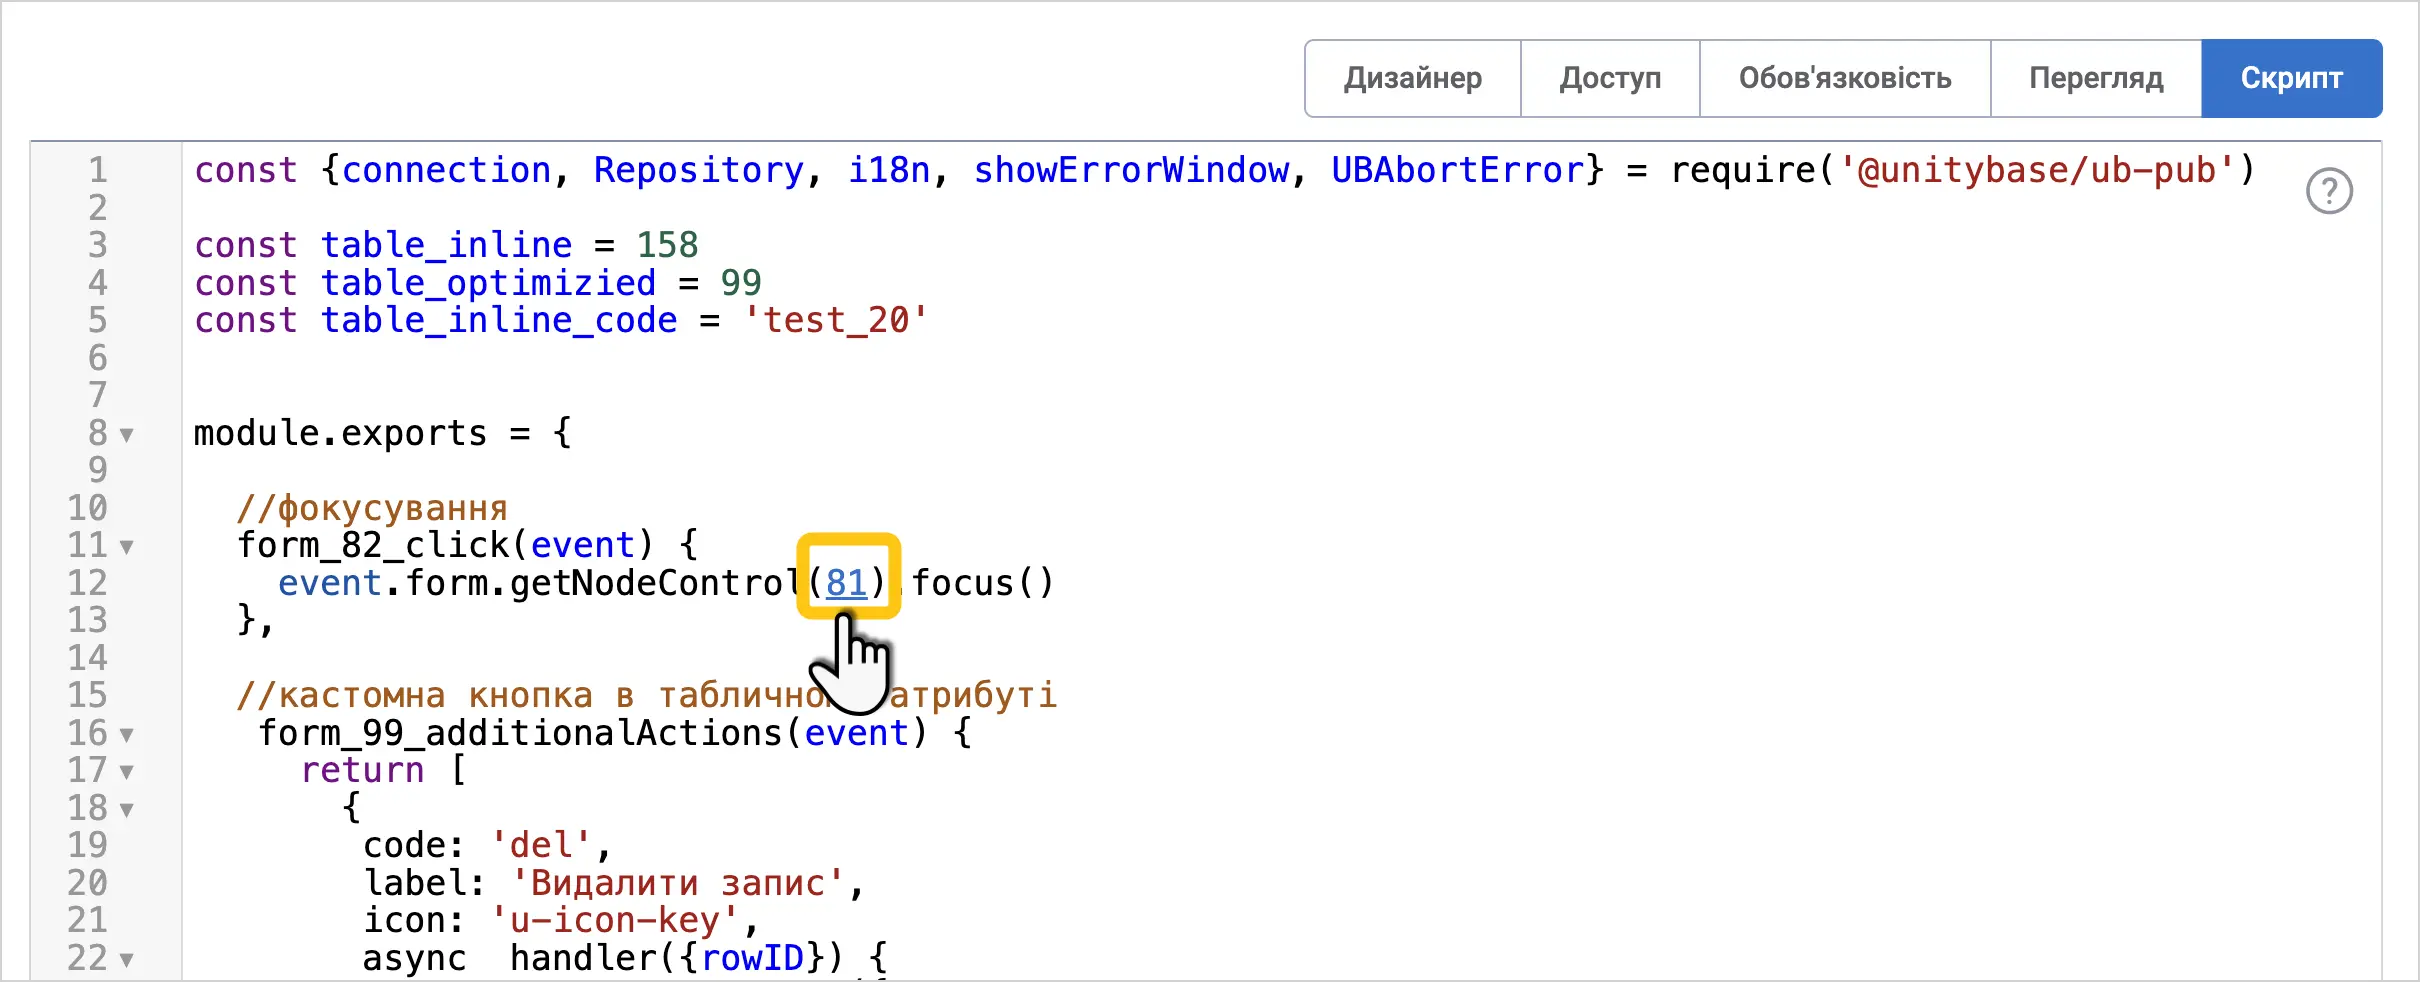Viewport: 2420px width, 982px height.
Task: Collapse the code fold at line 22
Action: tap(127, 960)
